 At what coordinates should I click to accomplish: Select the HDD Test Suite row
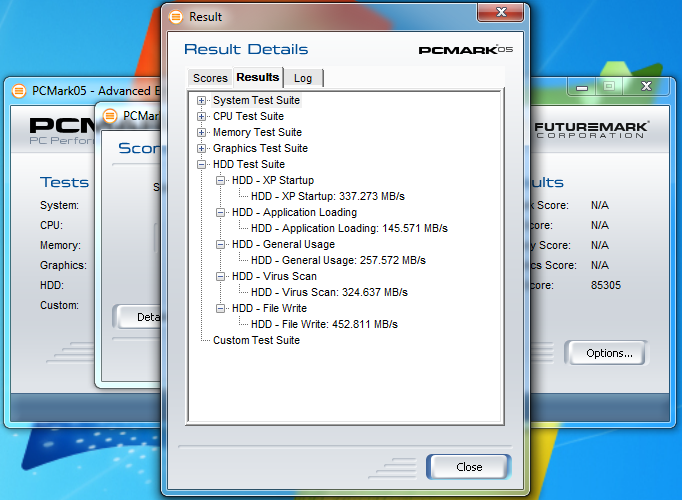249,164
